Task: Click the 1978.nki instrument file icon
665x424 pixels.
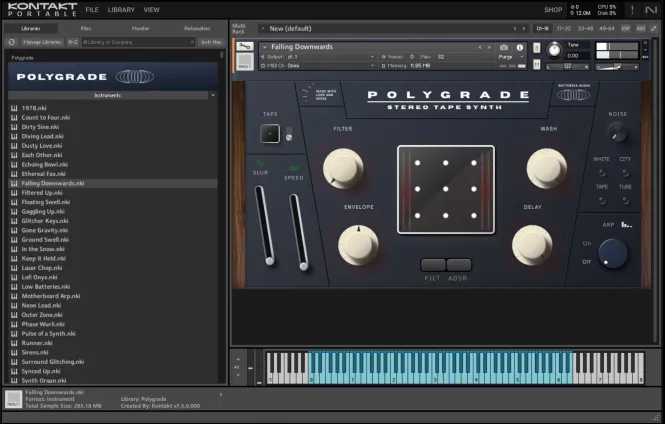Action: [14, 108]
